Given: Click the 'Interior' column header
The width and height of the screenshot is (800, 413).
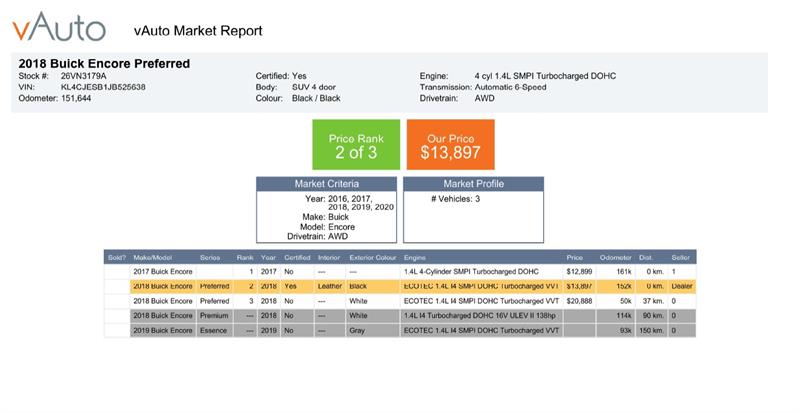Looking at the screenshot, I should [329, 258].
